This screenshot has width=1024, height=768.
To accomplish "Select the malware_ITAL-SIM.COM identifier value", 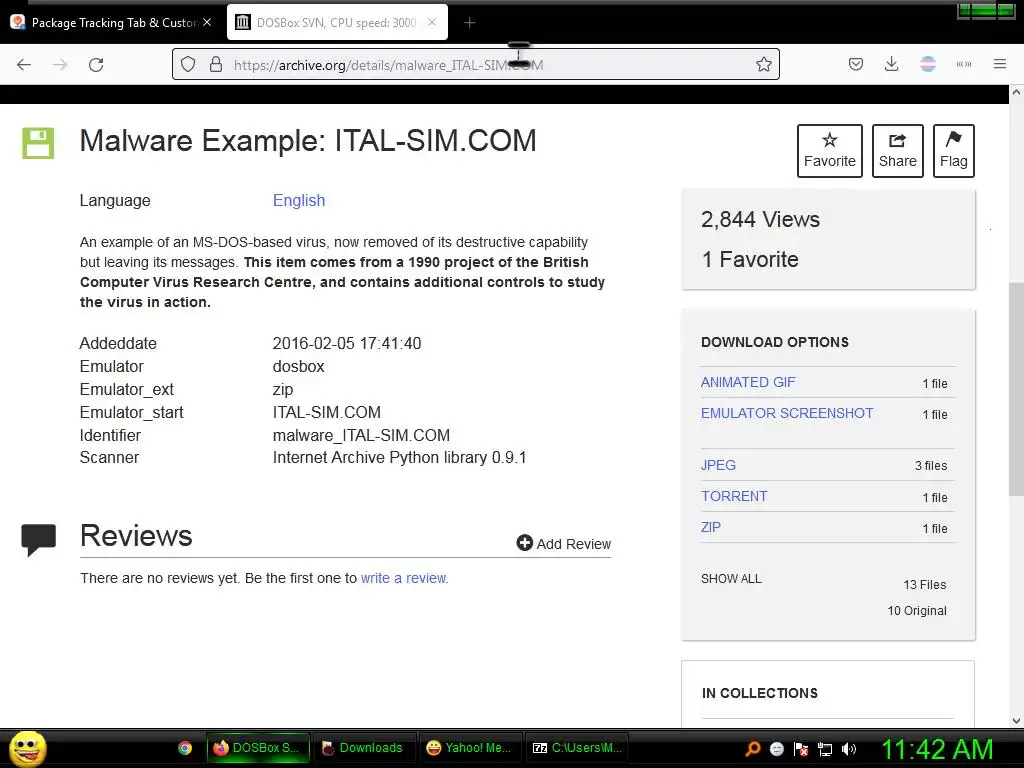I will pyautogui.click(x=361, y=436).
